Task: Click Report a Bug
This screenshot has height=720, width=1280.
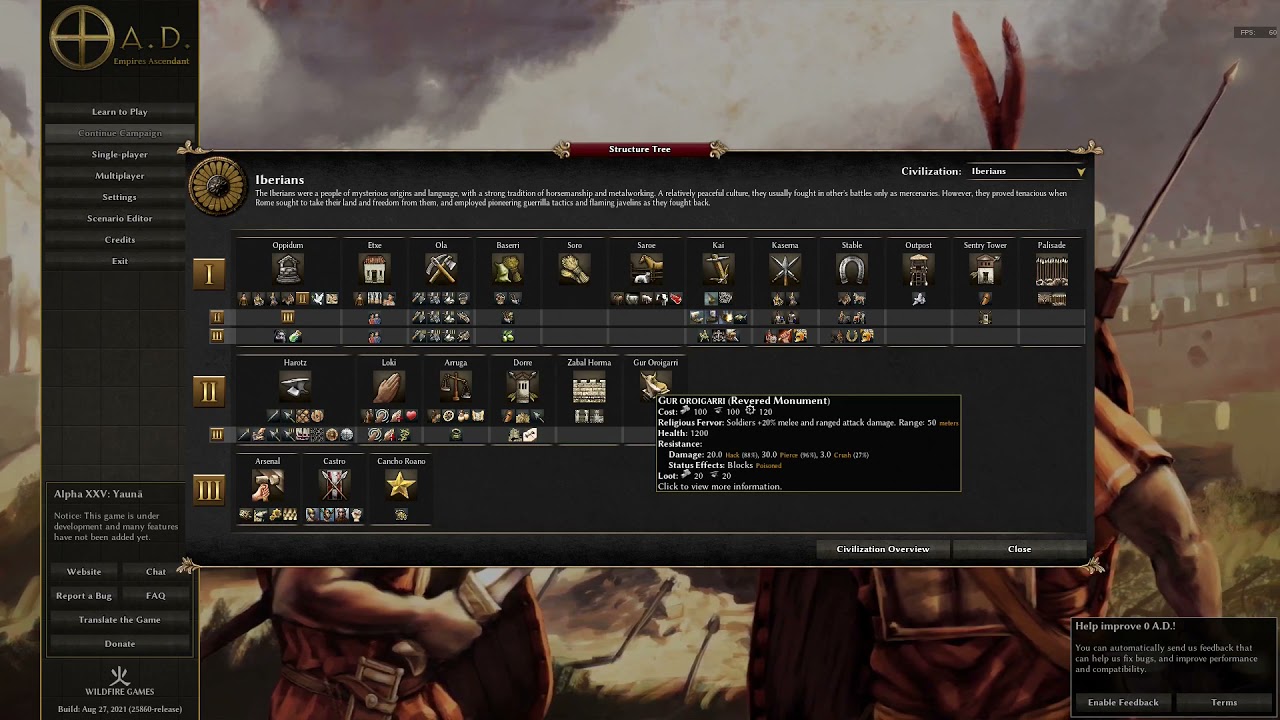Action: tap(84, 596)
